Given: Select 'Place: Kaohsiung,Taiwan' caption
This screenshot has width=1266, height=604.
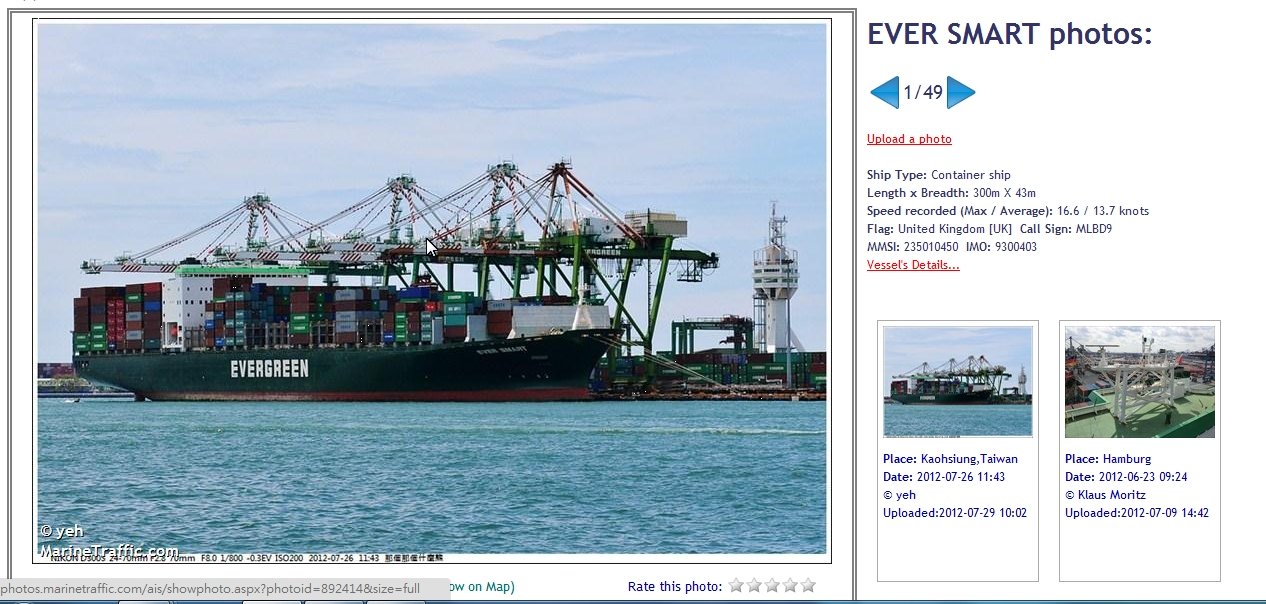Looking at the screenshot, I should point(950,459).
